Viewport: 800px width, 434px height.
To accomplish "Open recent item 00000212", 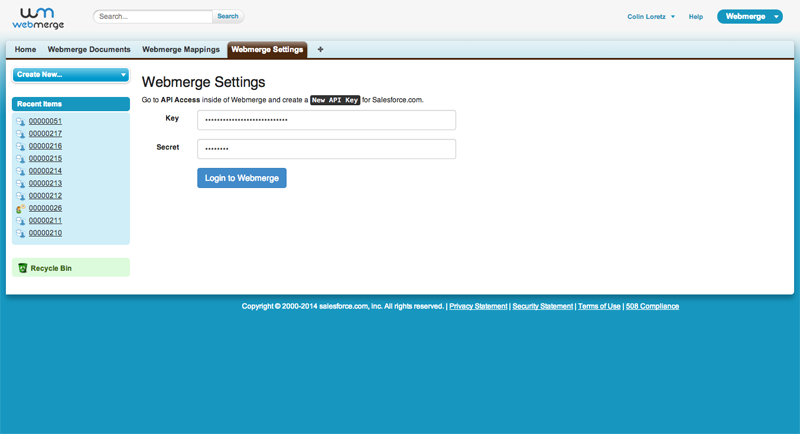I will [x=45, y=196].
